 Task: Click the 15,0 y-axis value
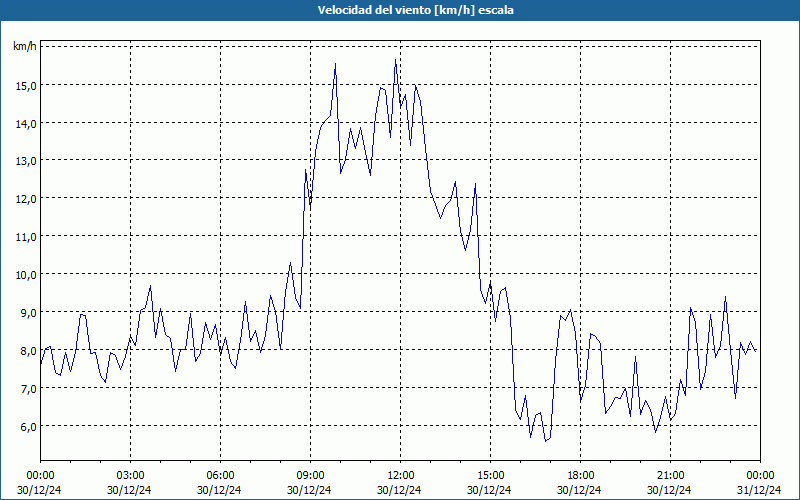point(25,85)
